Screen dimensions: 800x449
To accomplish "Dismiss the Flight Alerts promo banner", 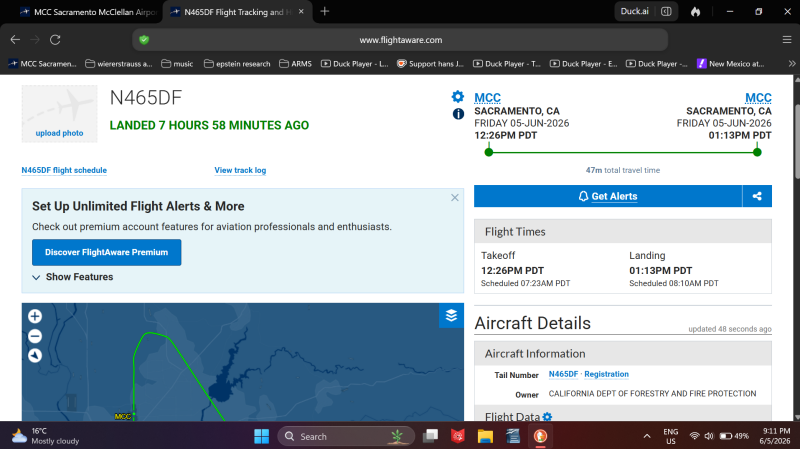I will tap(455, 197).
